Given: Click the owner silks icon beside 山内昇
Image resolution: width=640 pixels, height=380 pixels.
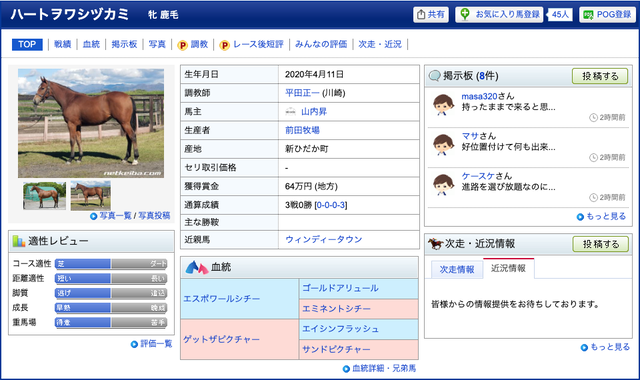Looking at the screenshot, I should pos(290,111).
